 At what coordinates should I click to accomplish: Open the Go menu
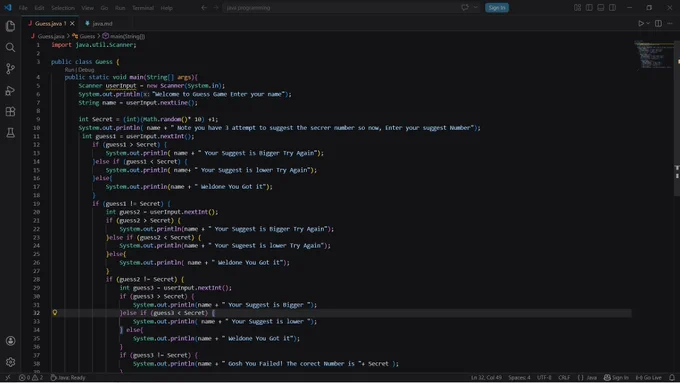[x=104, y=8]
